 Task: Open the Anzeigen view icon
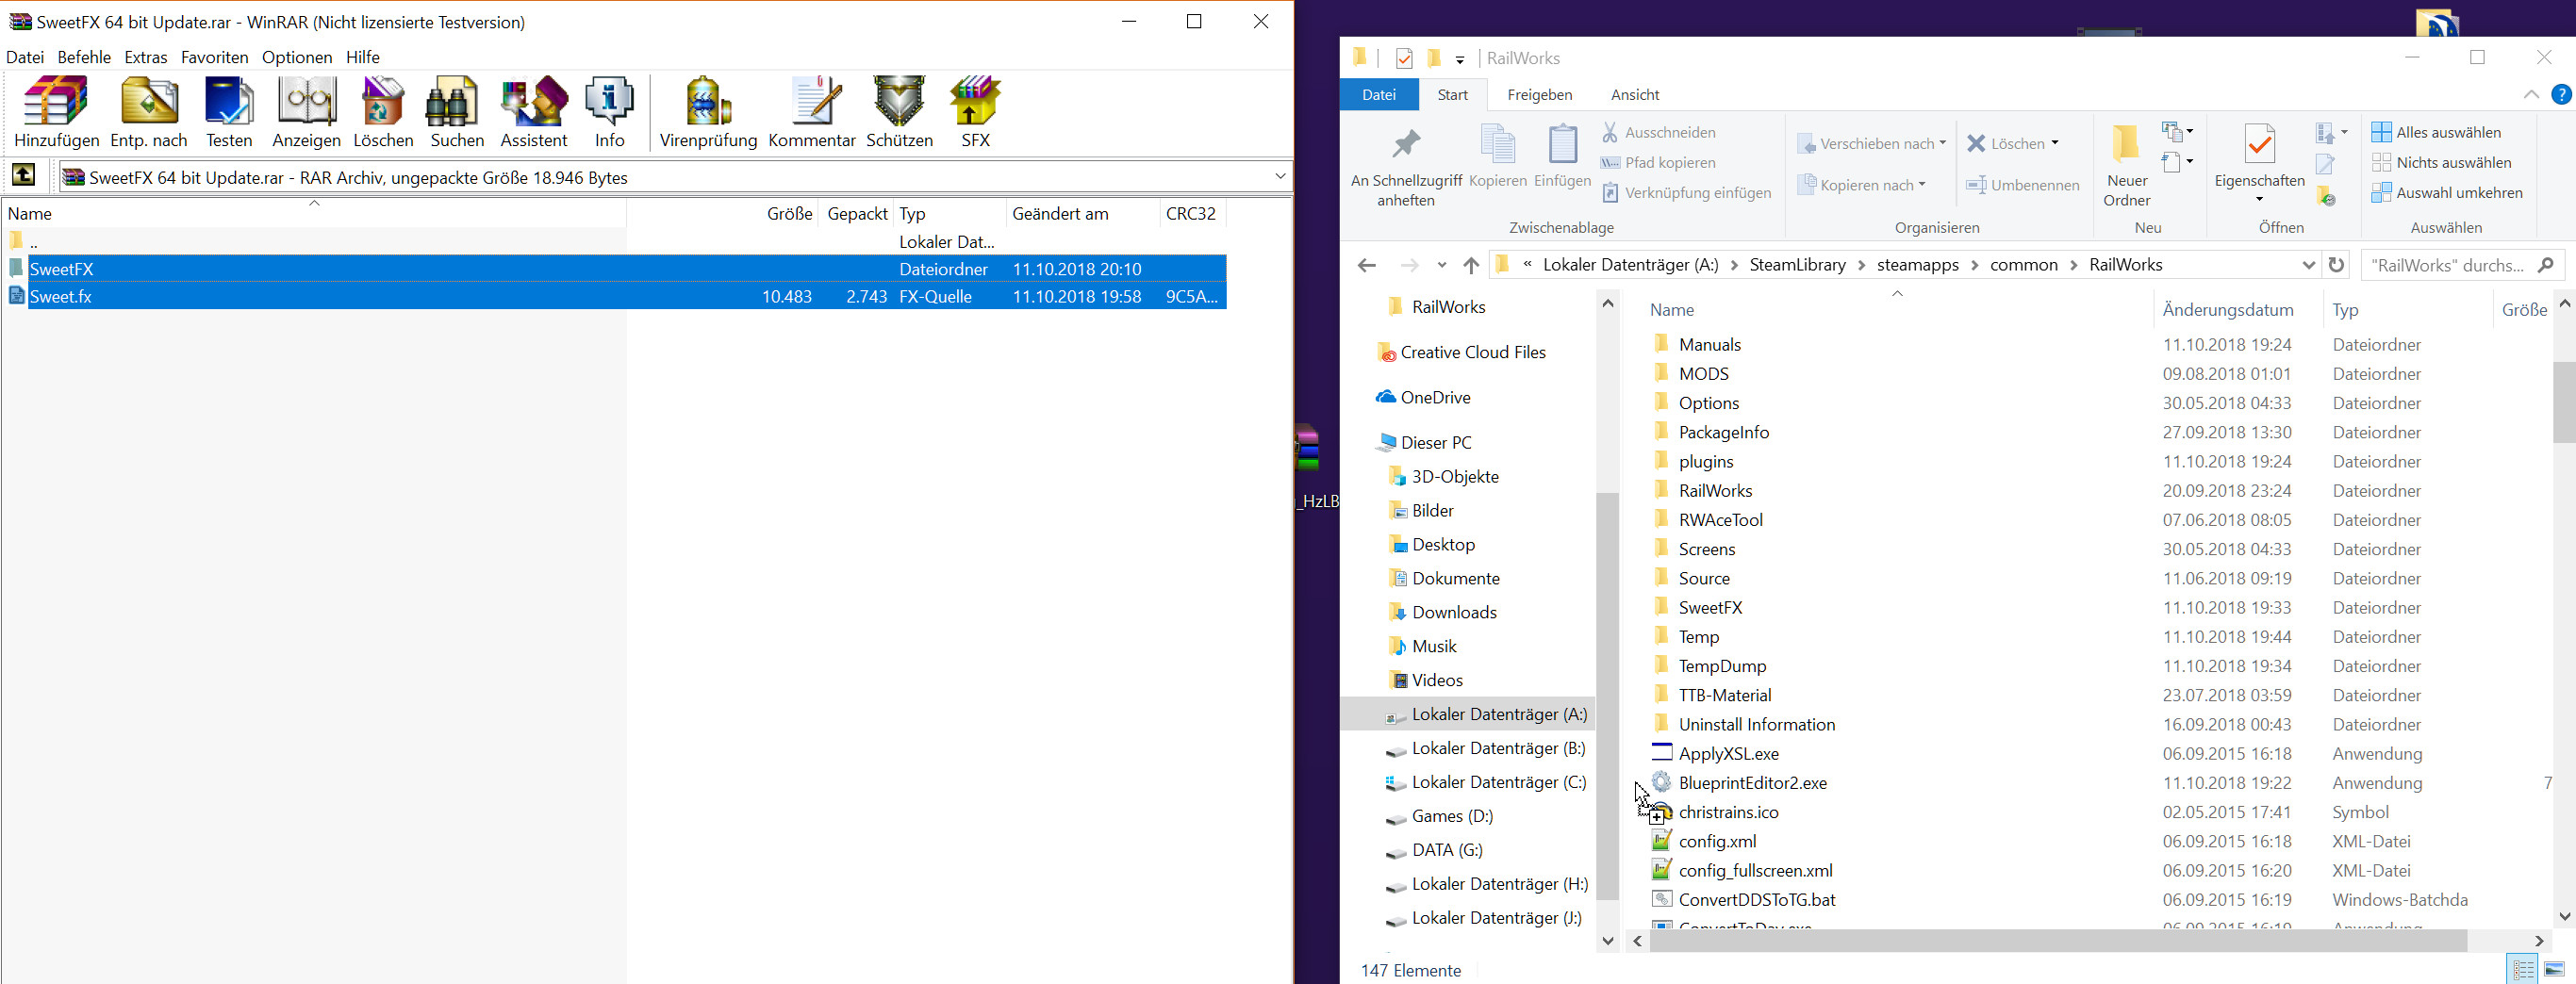click(x=306, y=112)
